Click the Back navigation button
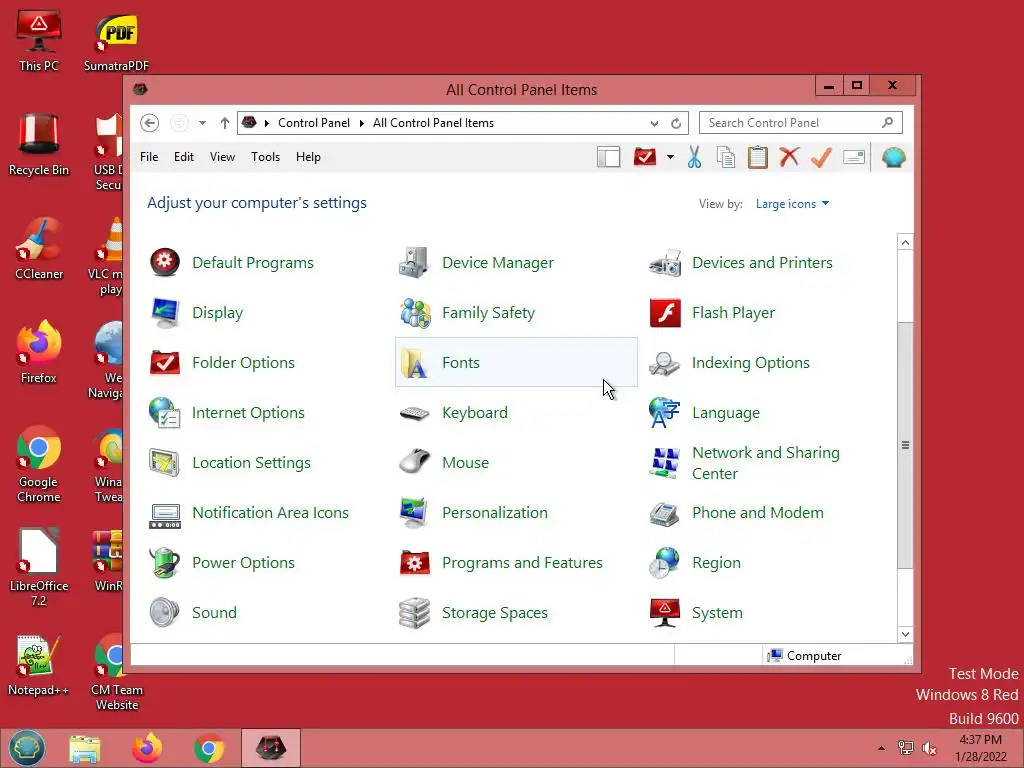This screenshot has width=1024, height=768. 150,123
